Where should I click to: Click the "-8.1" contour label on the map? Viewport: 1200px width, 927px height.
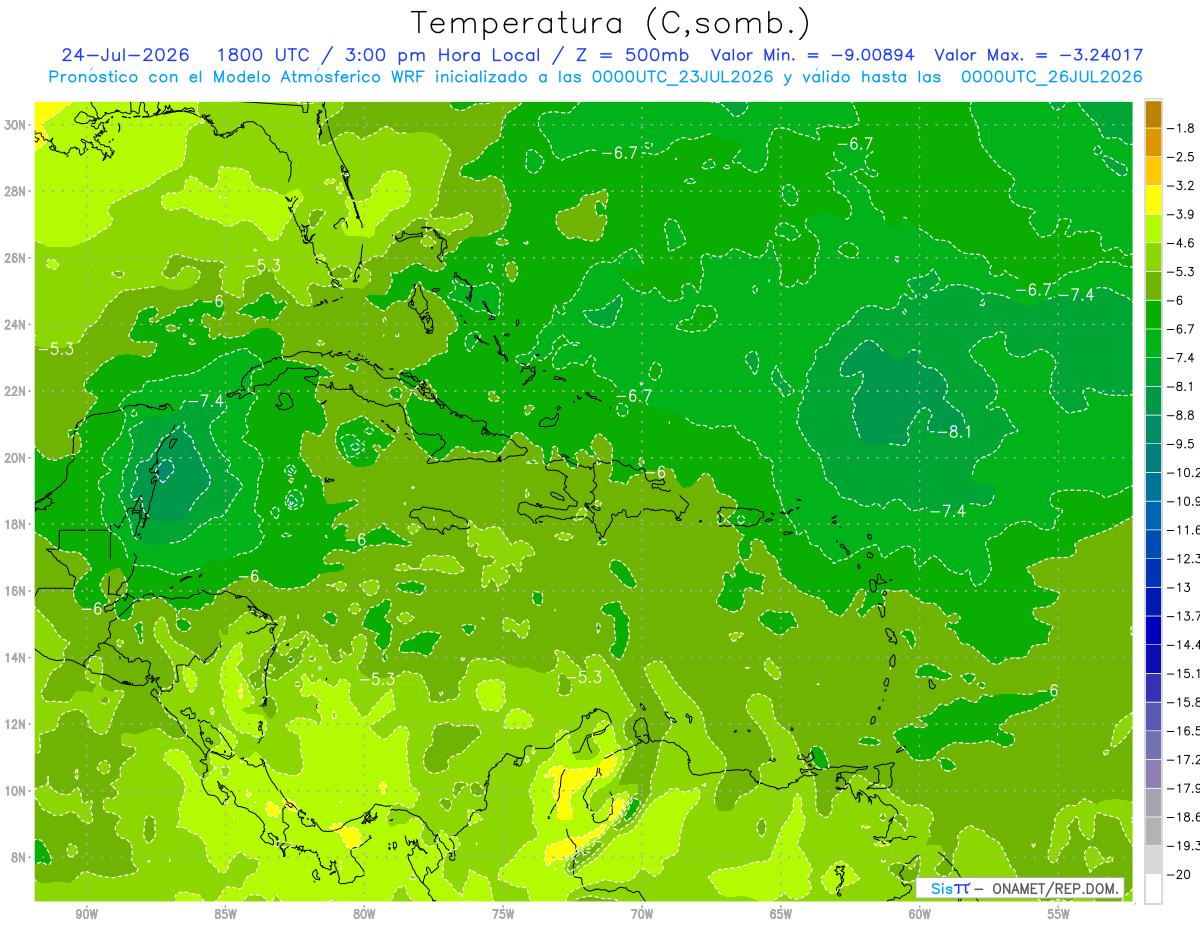tap(954, 432)
